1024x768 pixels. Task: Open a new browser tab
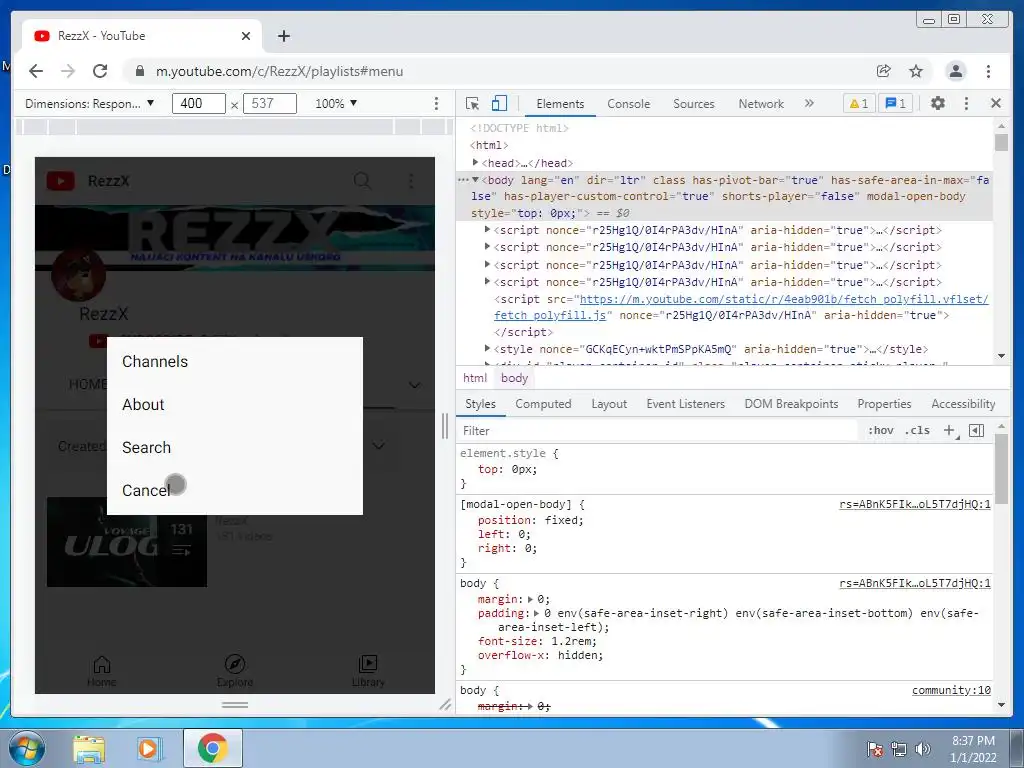283,36
